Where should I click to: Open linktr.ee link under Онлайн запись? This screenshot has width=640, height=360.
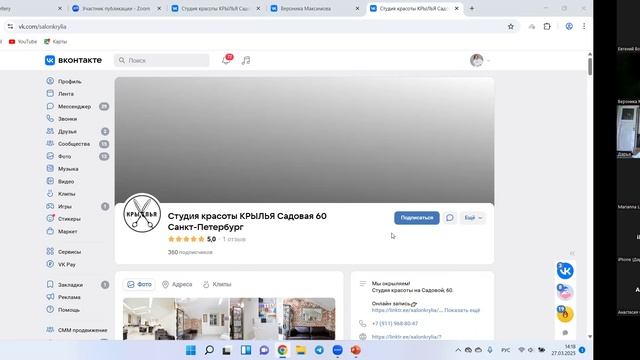coord(407,310)
